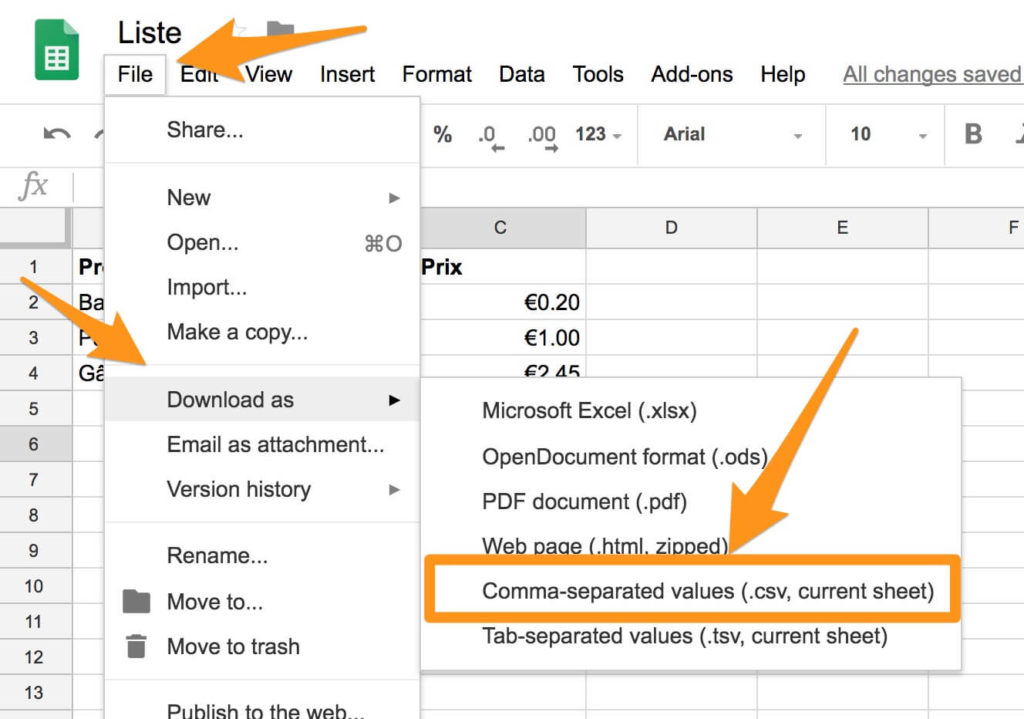Viewport: 1024px width, 719px height.
Task: Open the Google Sheets home icon
Action: click(57, 50)
